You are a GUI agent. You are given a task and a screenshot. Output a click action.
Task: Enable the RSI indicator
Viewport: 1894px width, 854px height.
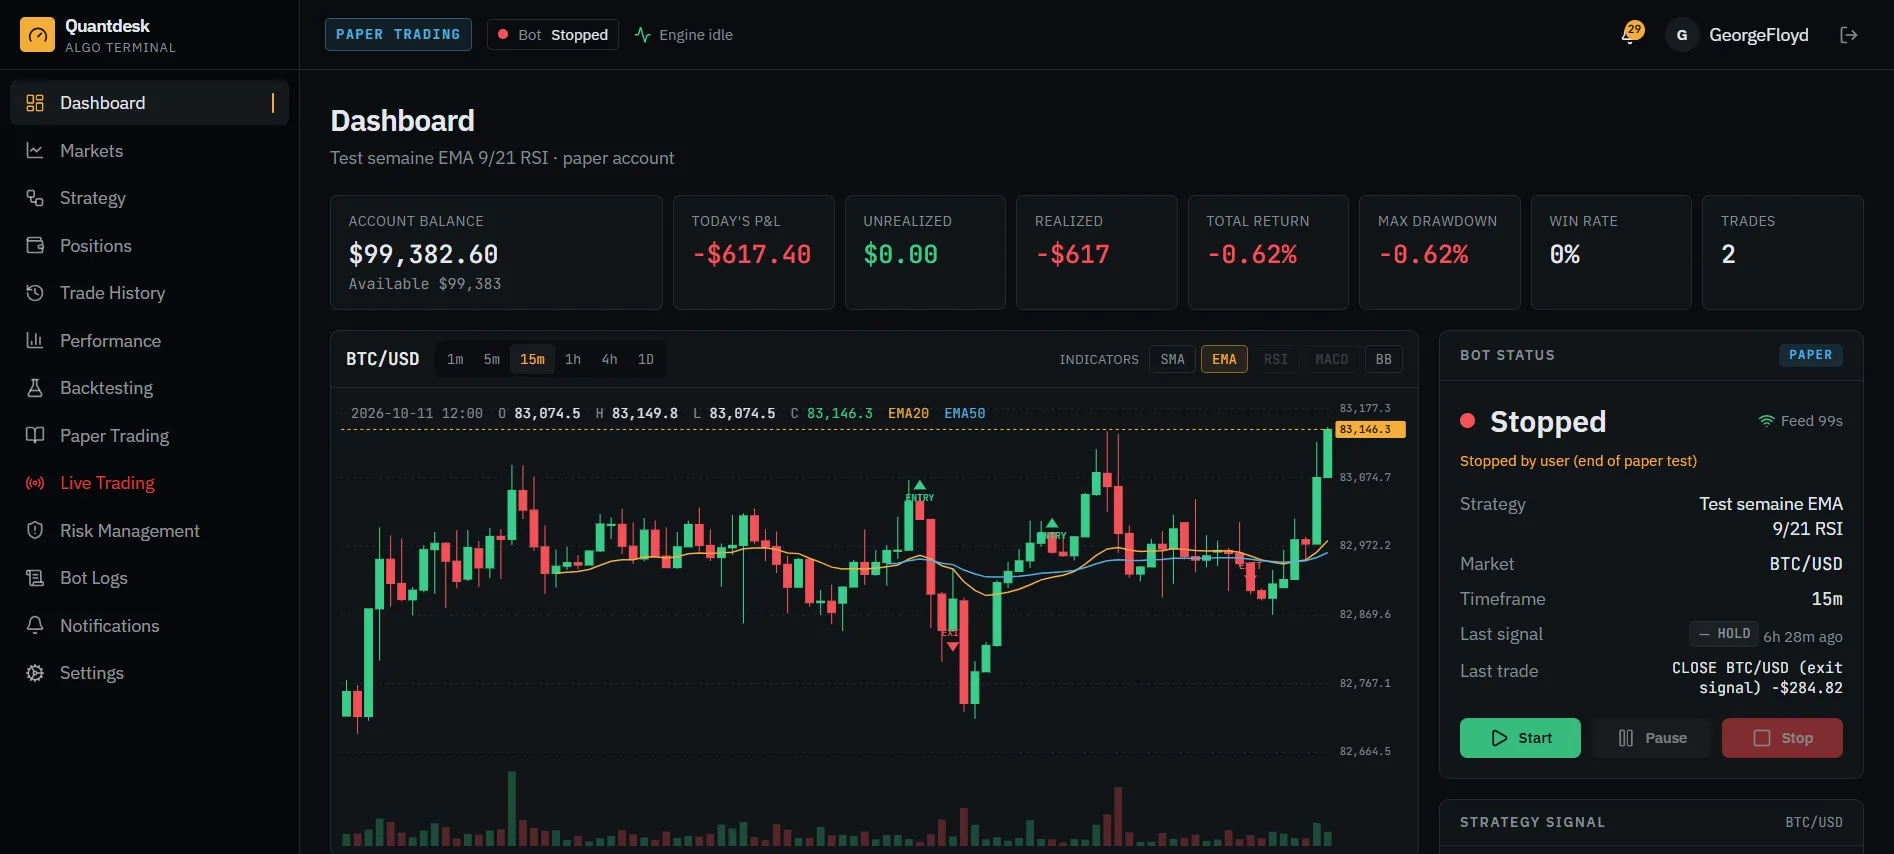[1275, 359]
